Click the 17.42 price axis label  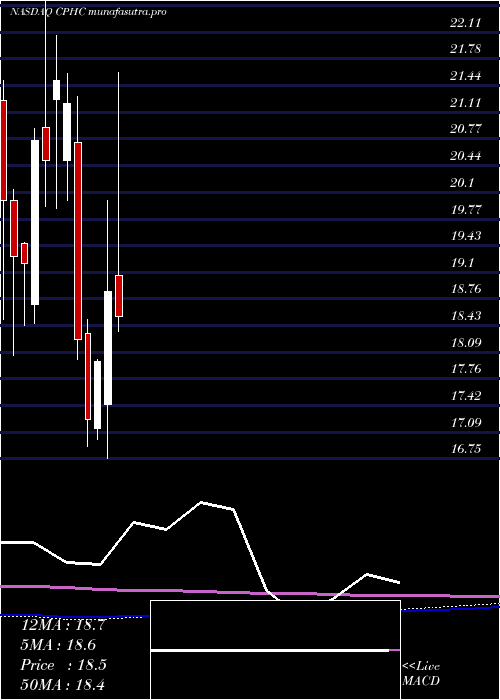click(x=465, y=396)
